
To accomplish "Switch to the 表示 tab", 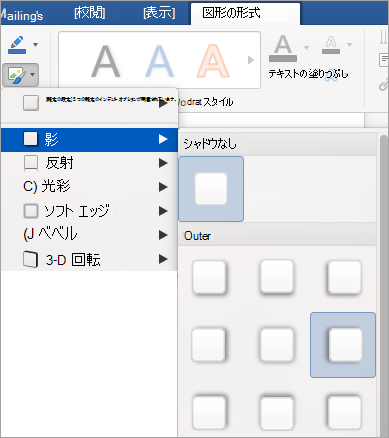I will pyautogui.click(x=159, y=13).
